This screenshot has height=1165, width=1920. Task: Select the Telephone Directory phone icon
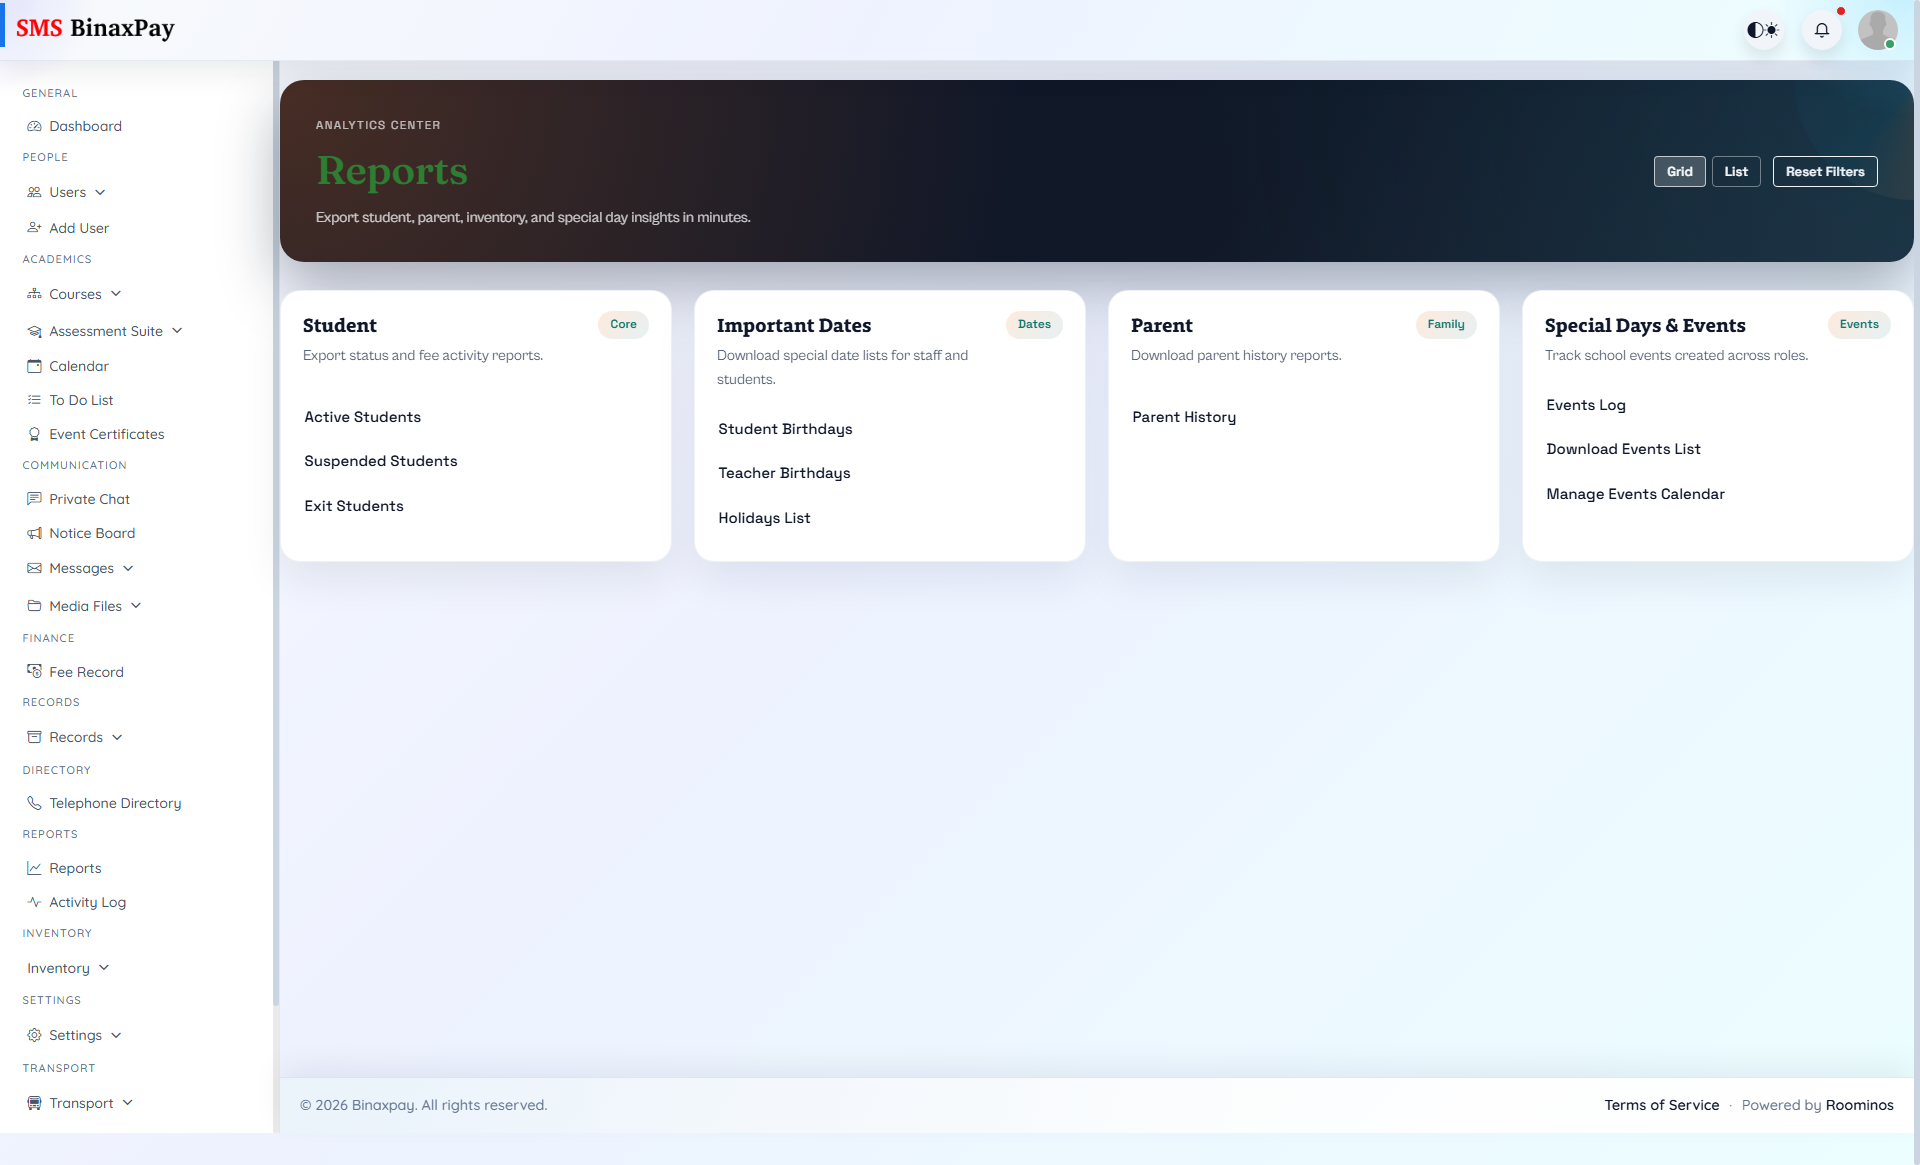click(34, 803)
